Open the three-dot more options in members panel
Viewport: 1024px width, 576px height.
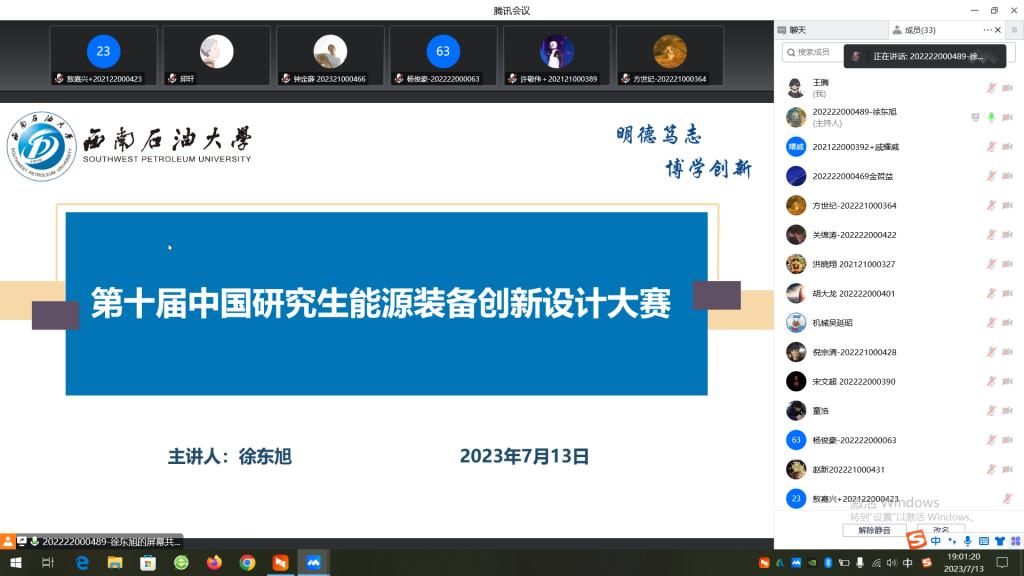coord(986,30)
